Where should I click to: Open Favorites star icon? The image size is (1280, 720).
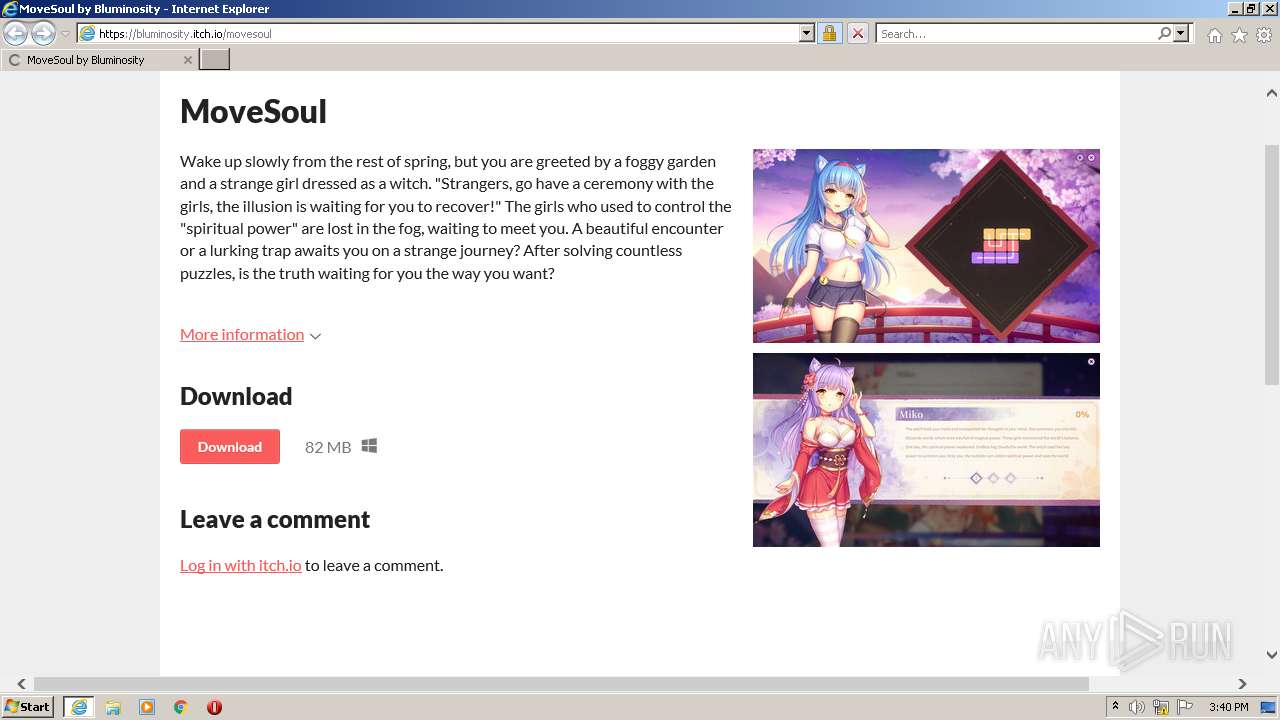pyautogui.click(x=1239, y=35)
